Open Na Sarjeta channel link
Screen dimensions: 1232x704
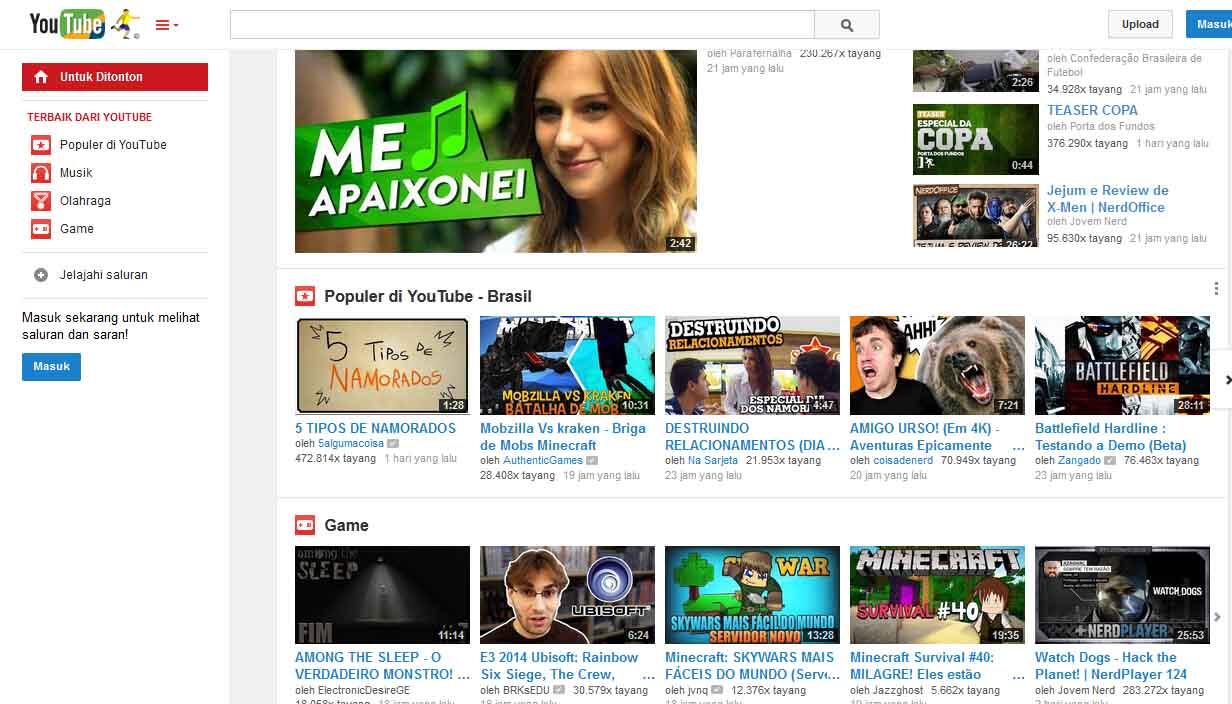point(713,460)
